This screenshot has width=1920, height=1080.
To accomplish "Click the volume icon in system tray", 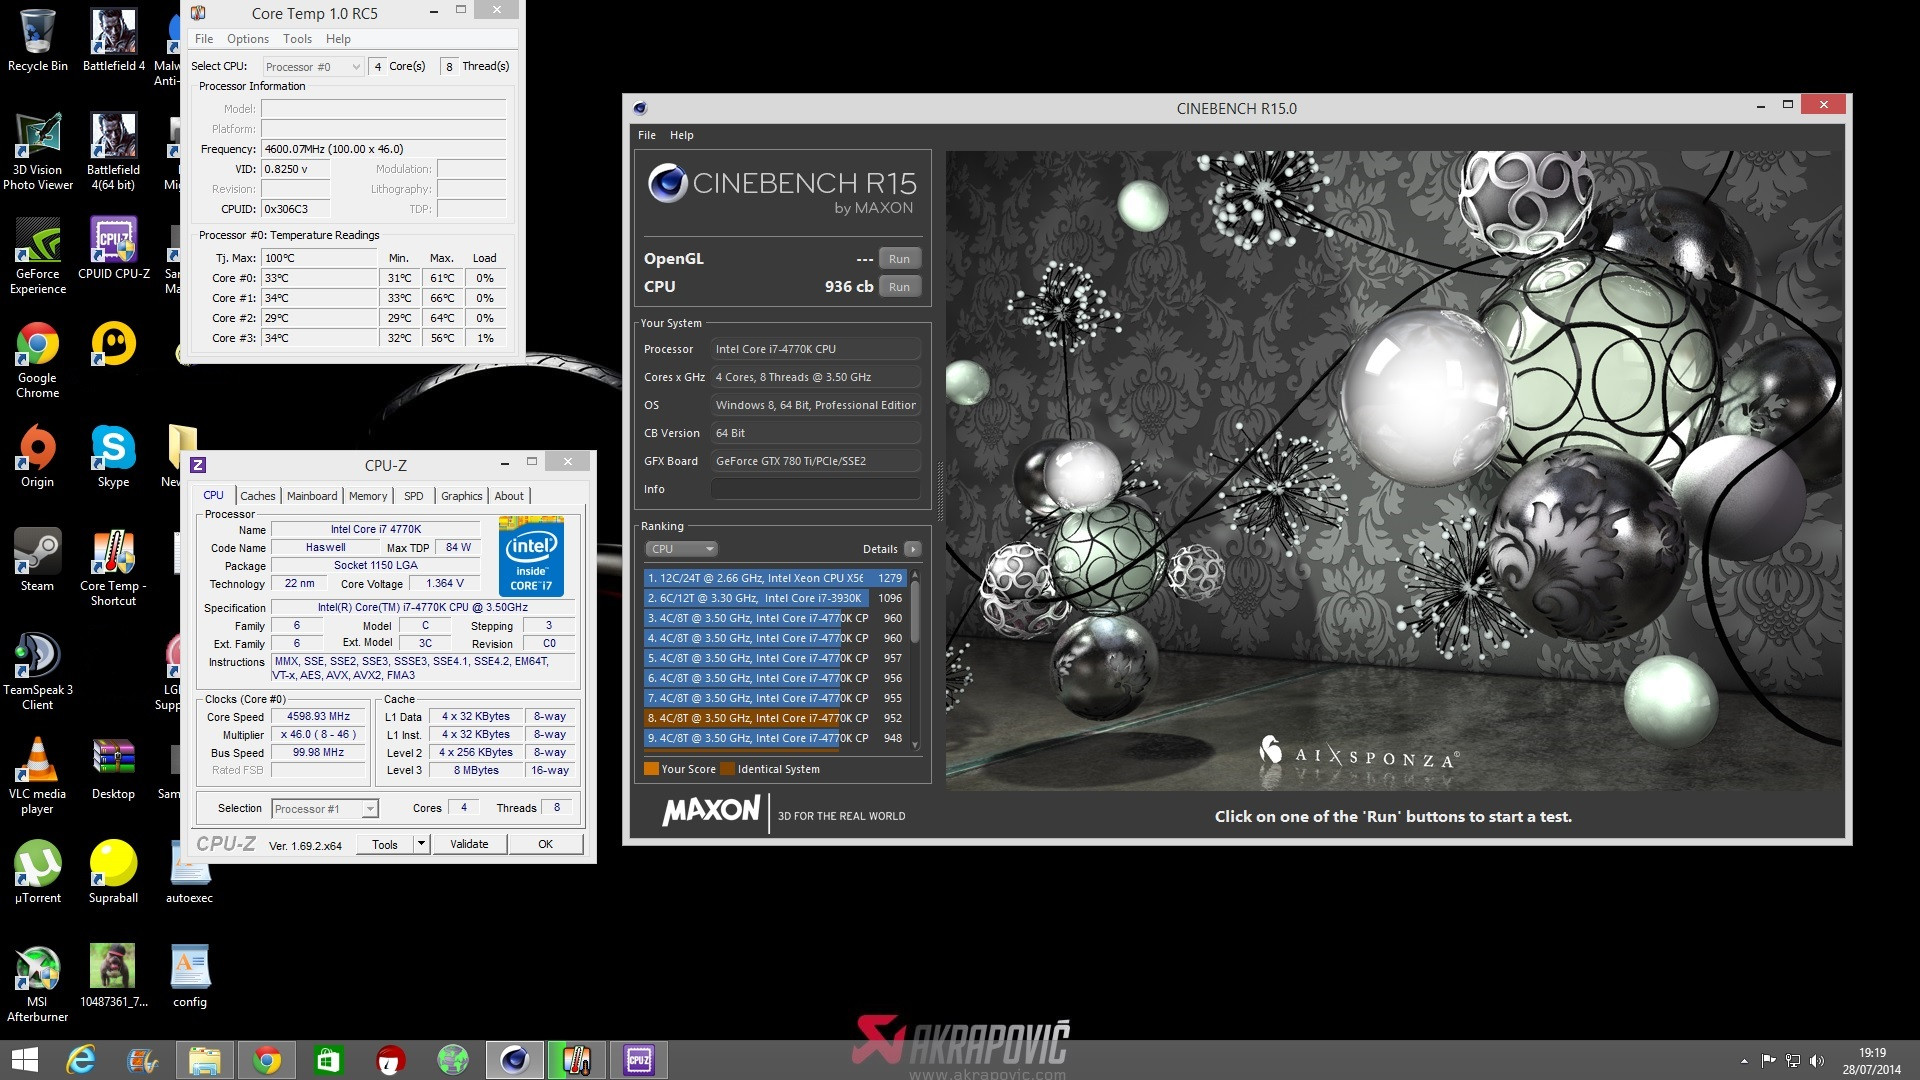I will point(1817,1061).
